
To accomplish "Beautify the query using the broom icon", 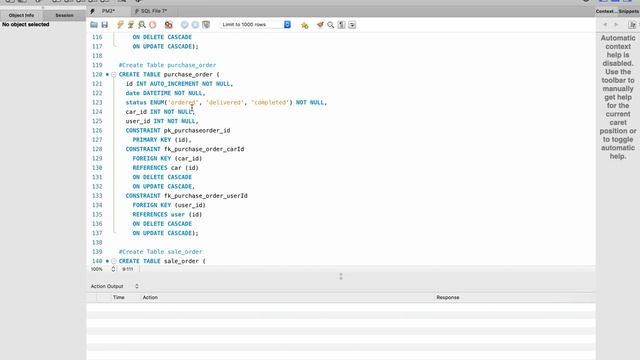I will [320, 25].
